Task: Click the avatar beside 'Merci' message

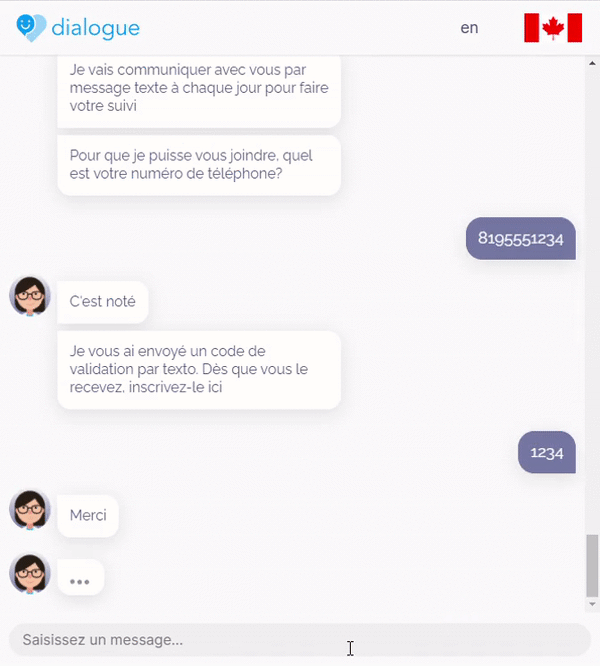Action: coord(30,510)
